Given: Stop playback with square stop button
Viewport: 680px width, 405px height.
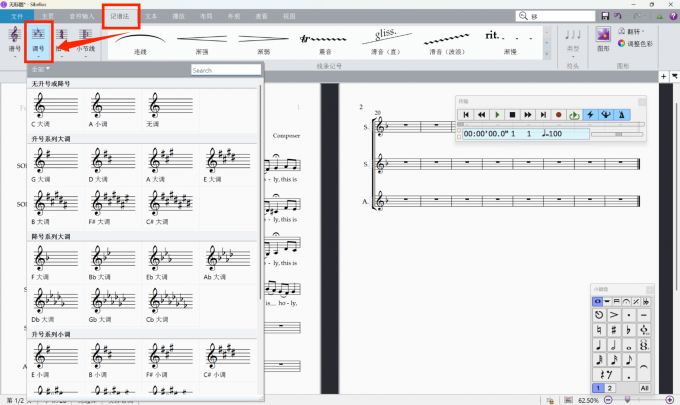Looking at the screenshot, I should (512, 114).
